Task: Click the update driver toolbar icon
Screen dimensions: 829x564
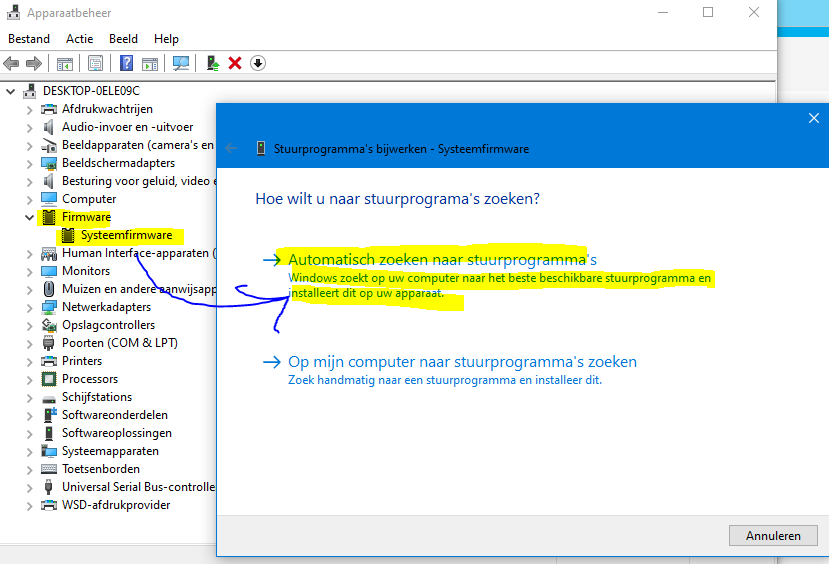Action: [x=213, y=63]
